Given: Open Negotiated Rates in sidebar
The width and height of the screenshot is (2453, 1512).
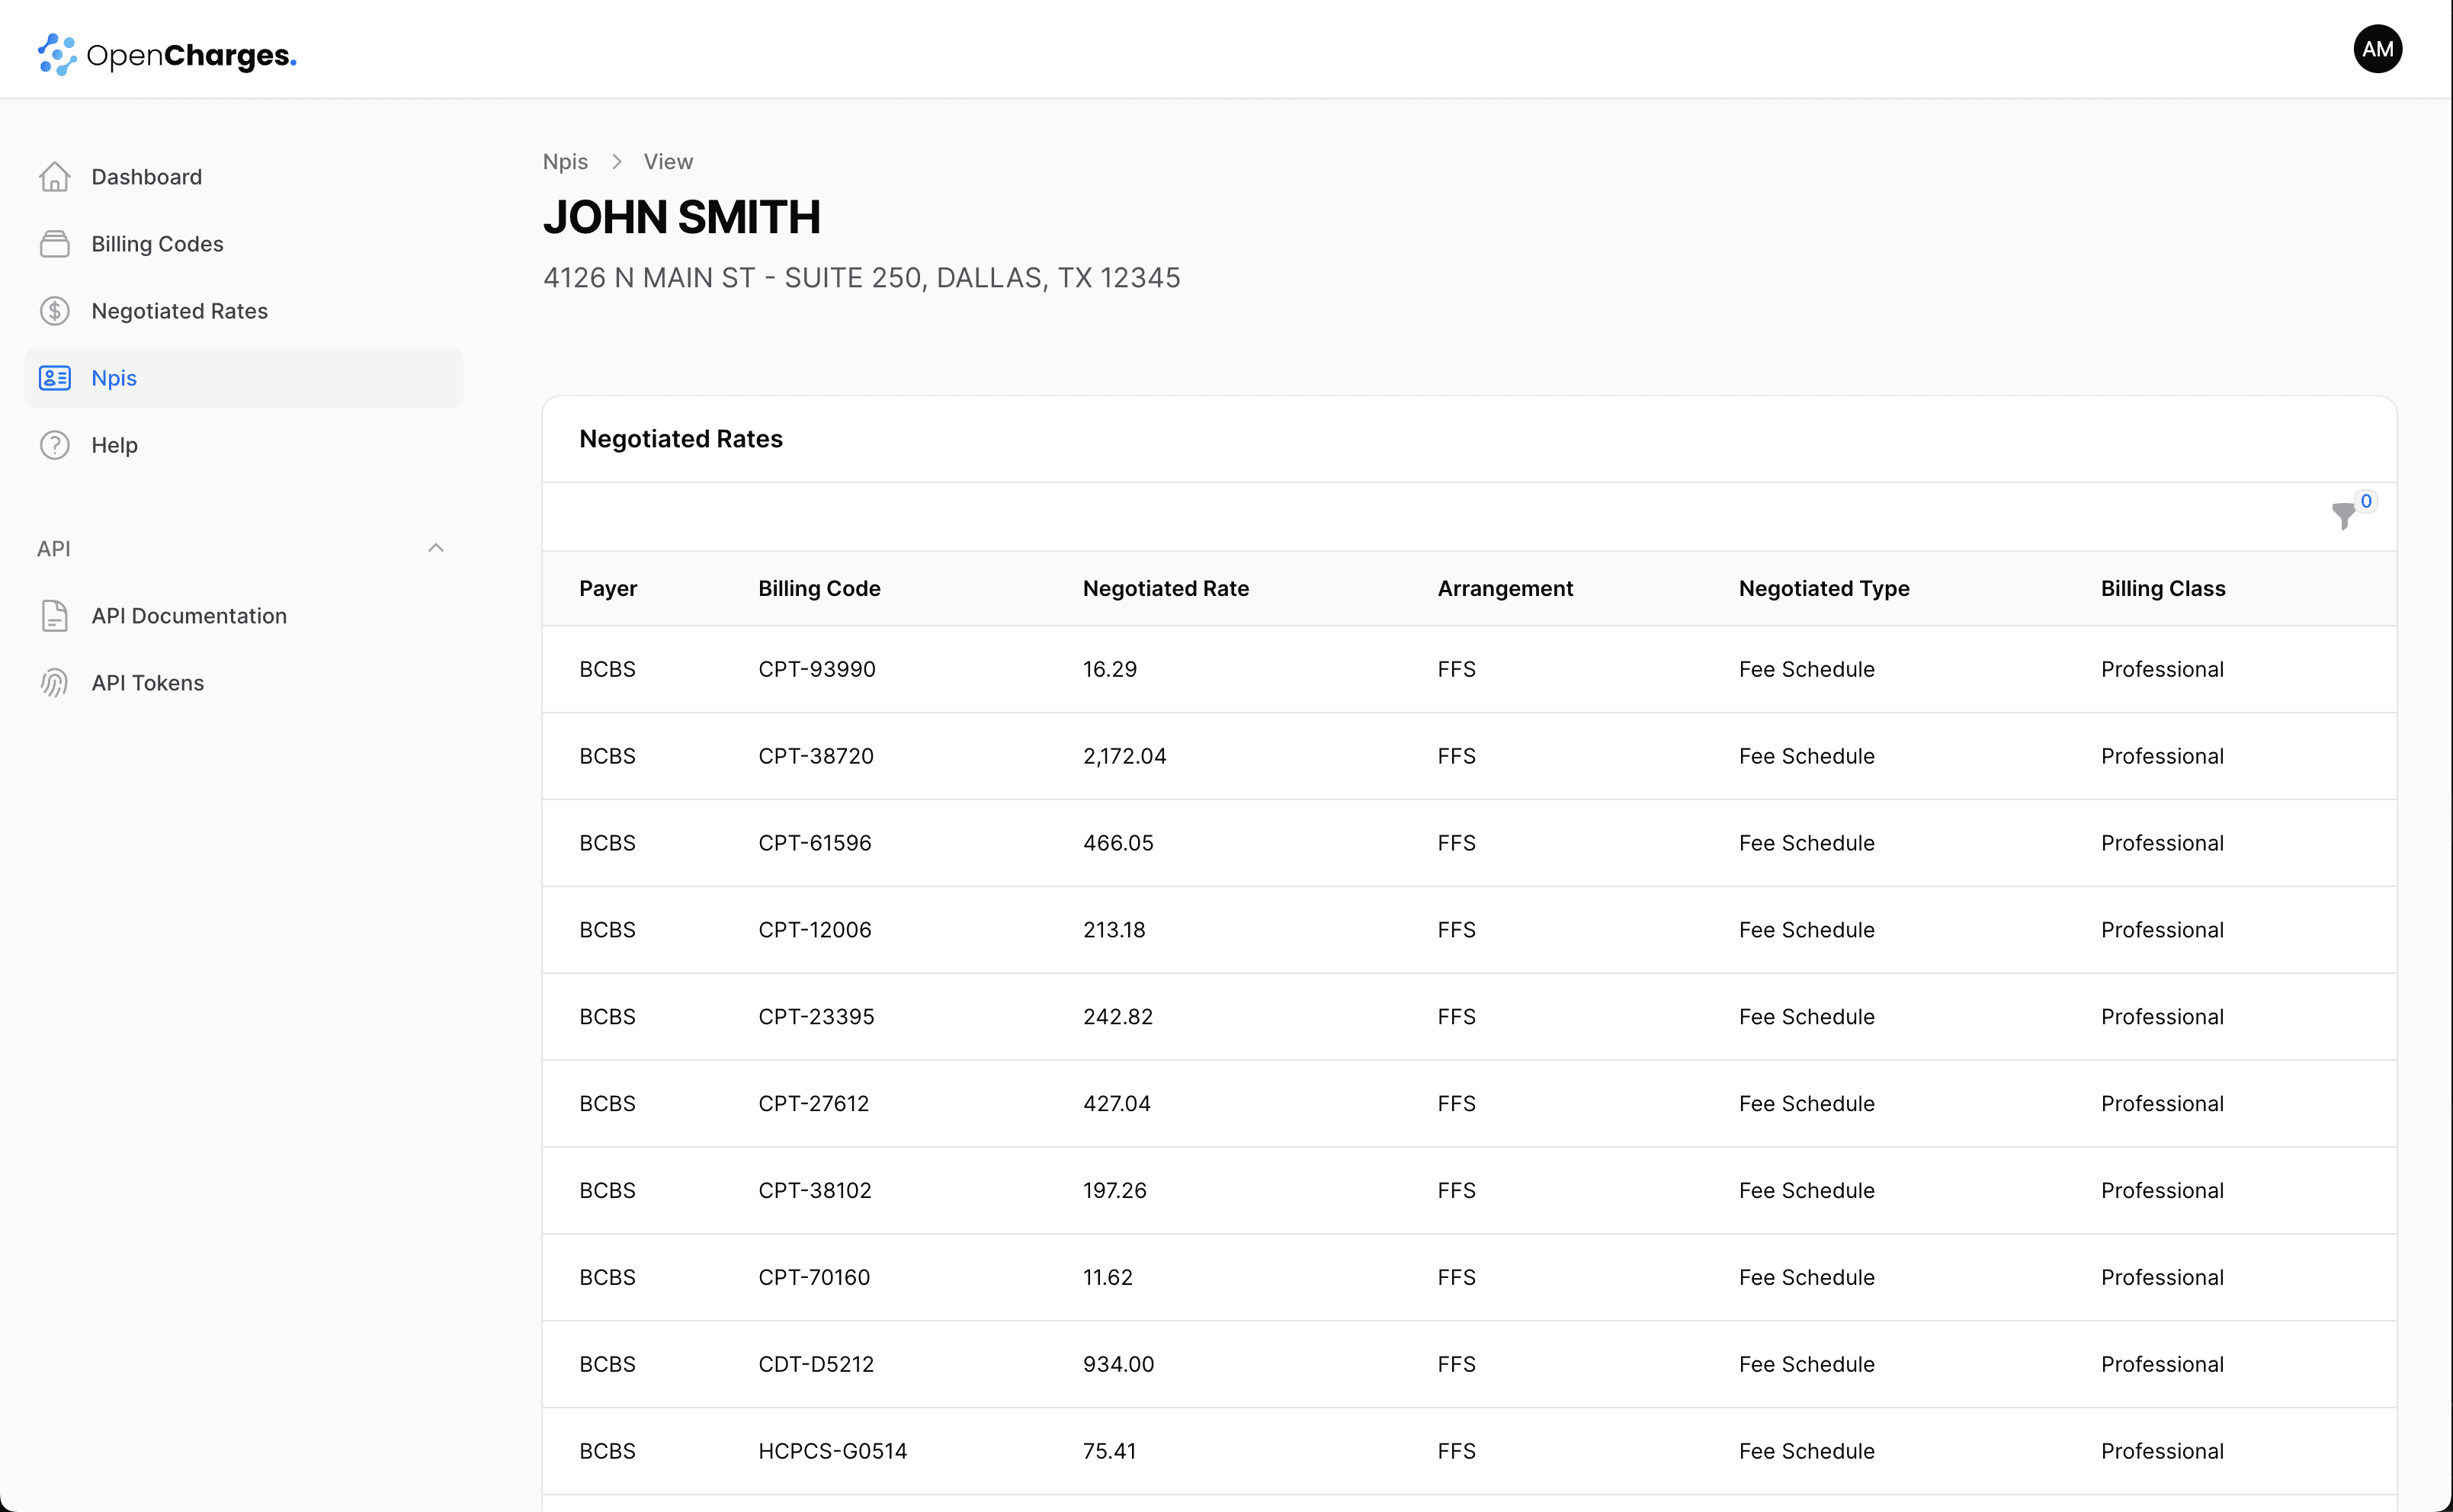Looking at the screenshot, I should pos(179,311).
